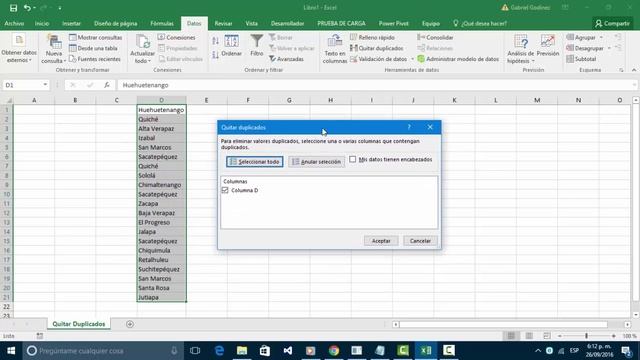Open Fuentes recientes
This screenshot has height=360, width=640.
(x=95, y=59)
